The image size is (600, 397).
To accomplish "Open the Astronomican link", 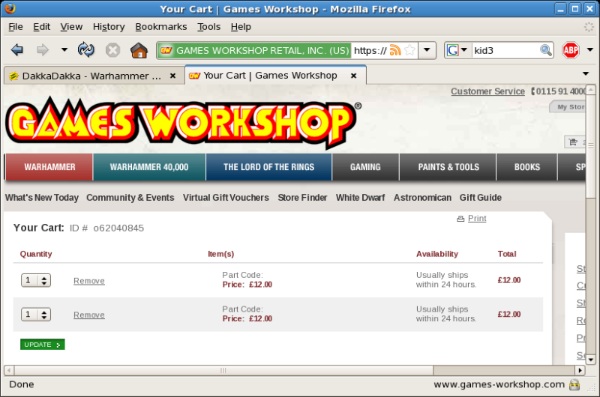I will [x=422, y=198].
